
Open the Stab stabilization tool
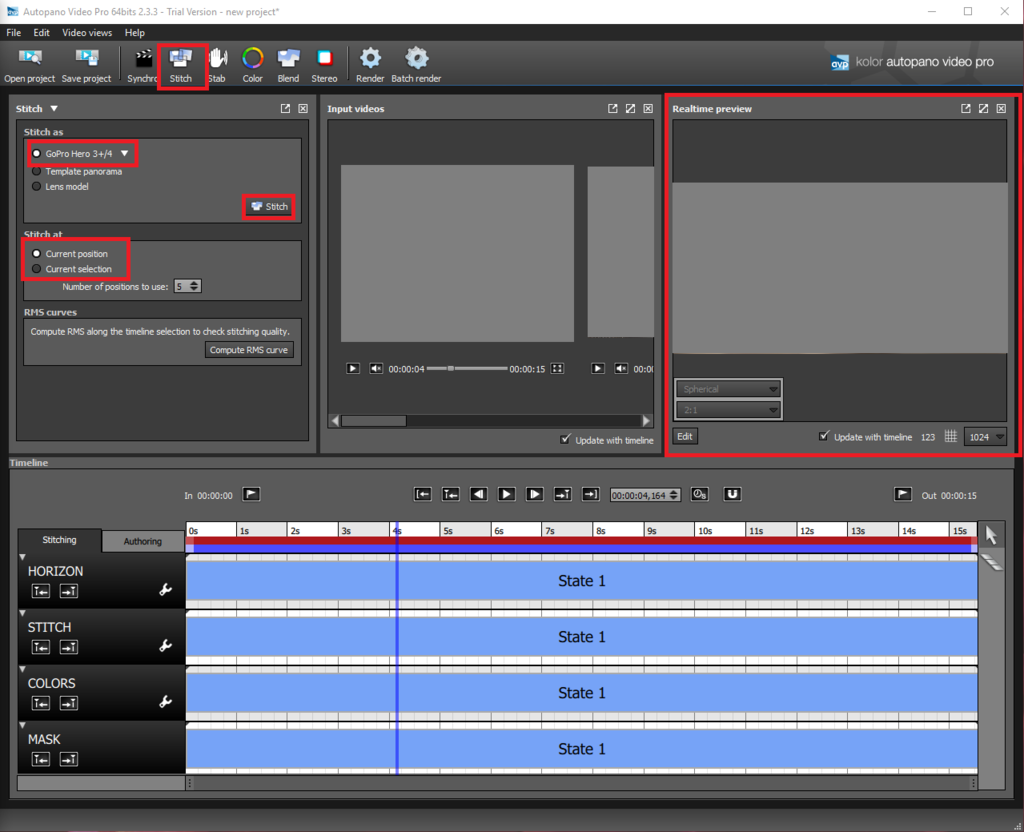click(217, 65)
